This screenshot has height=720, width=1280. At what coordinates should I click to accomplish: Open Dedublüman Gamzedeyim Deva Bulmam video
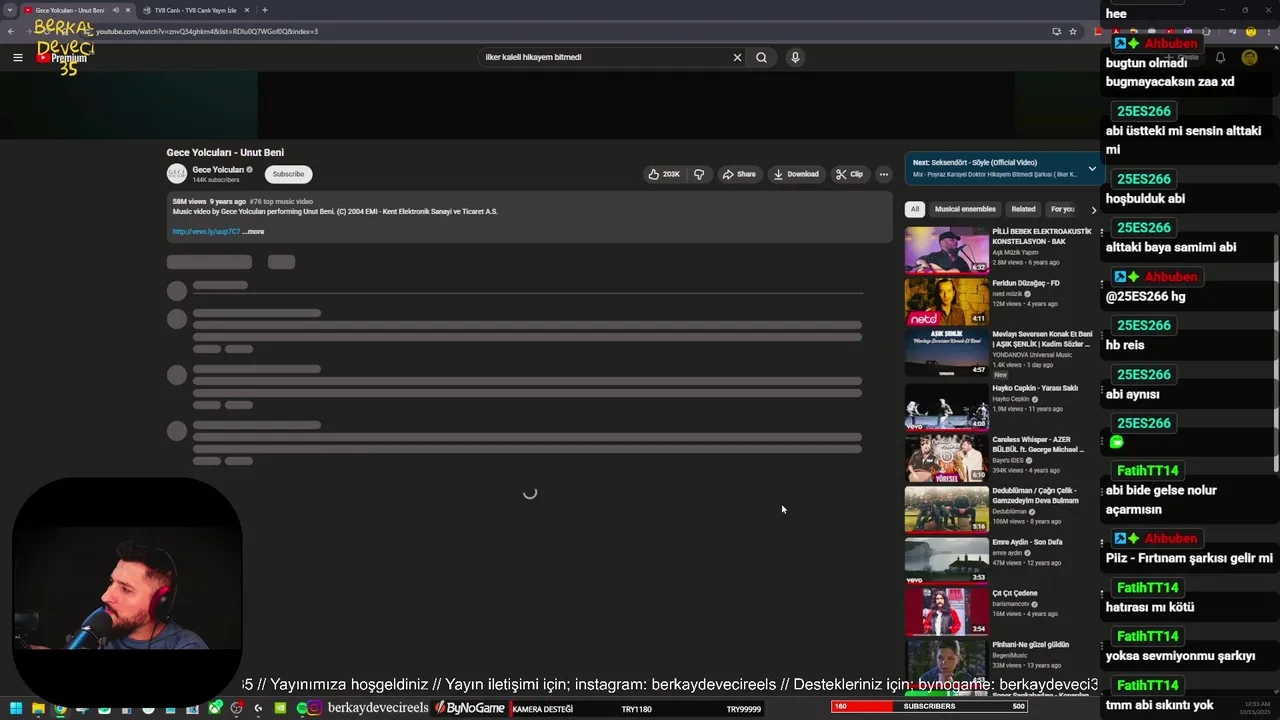(946, 509)
